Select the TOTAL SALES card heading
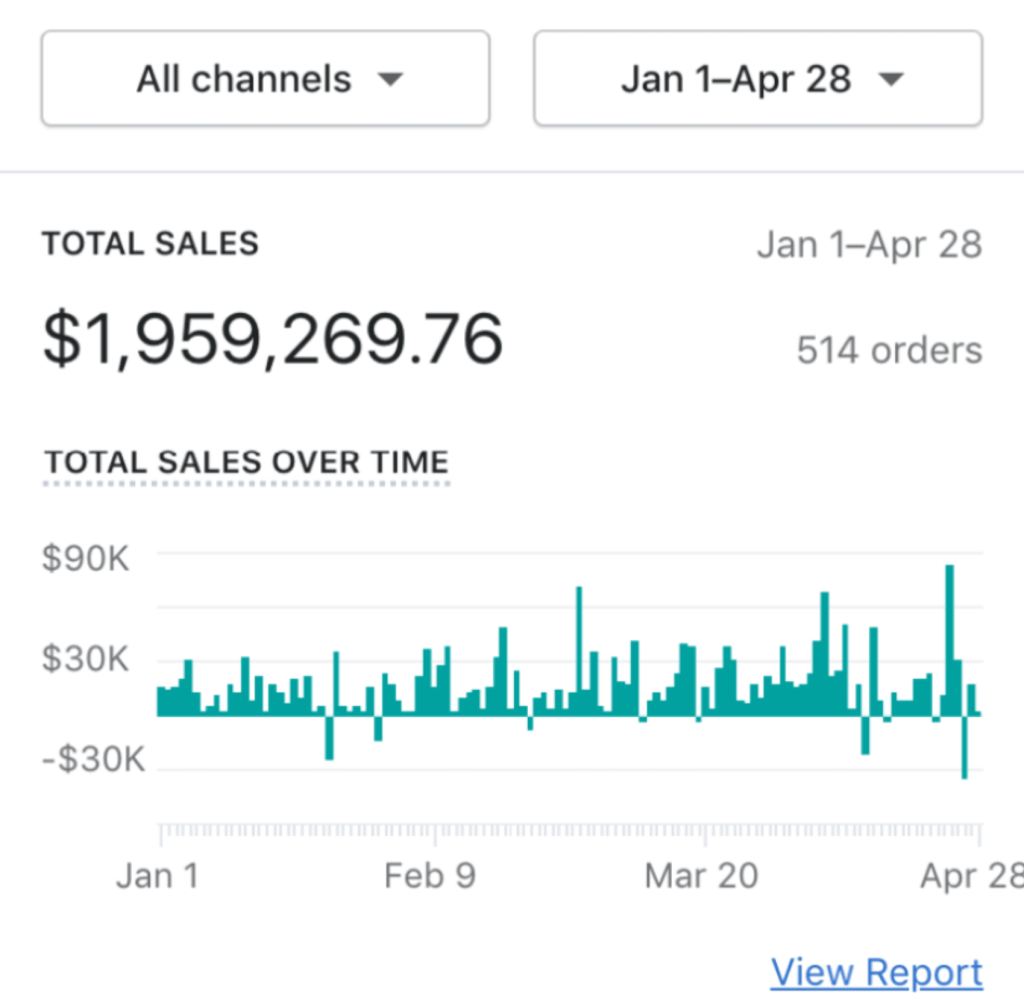 point(150,244)
